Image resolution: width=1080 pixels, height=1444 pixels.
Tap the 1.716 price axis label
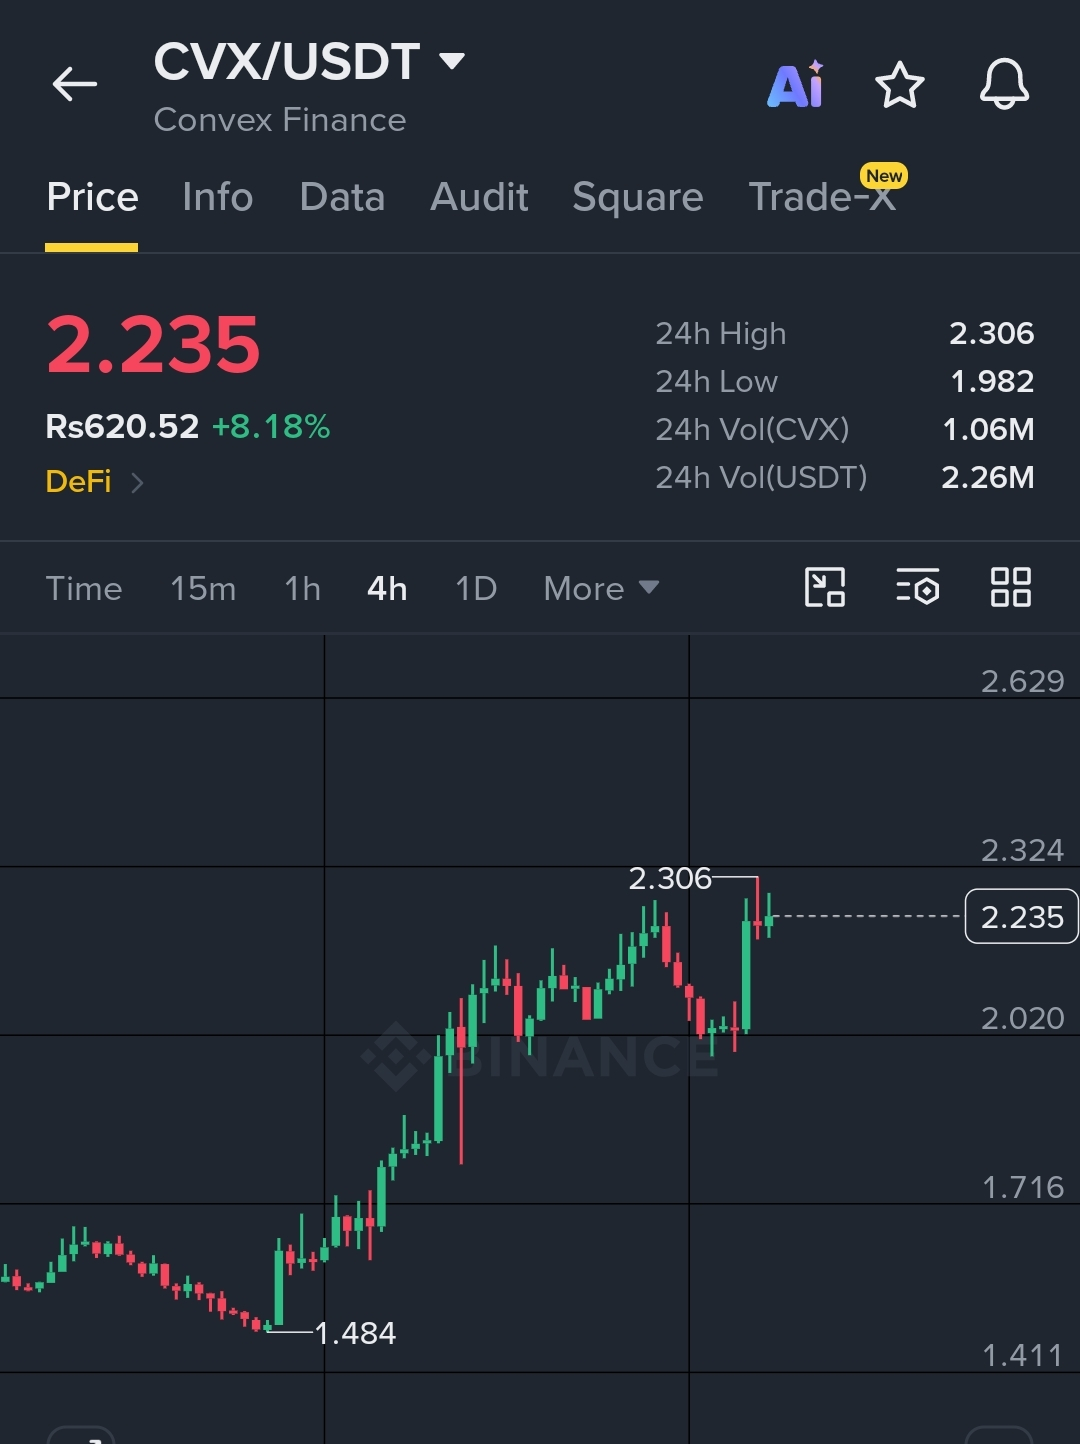[x=1023, y=1187]
